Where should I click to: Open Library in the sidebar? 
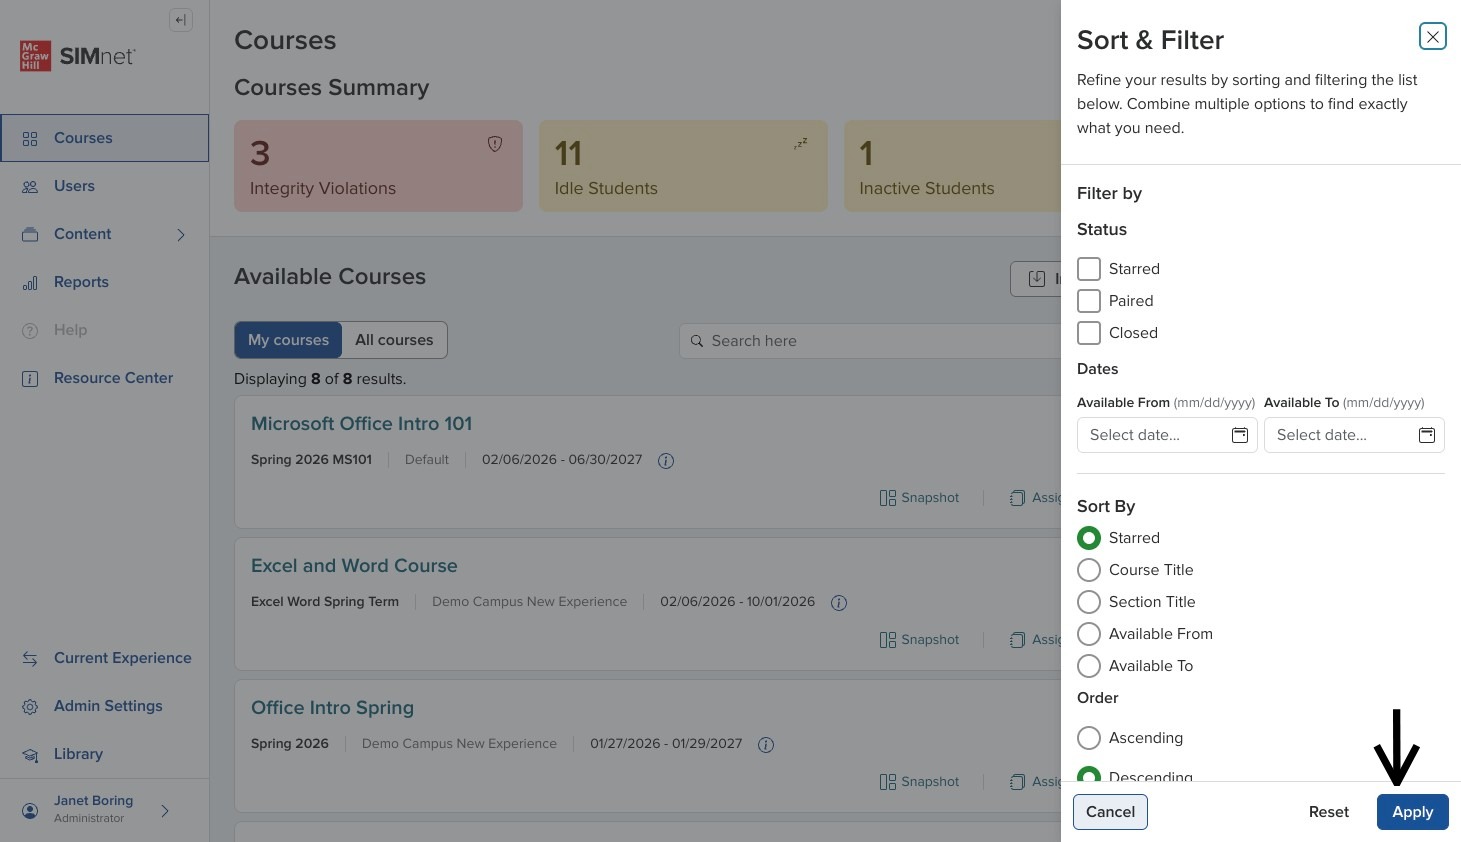tap(105, 754)
